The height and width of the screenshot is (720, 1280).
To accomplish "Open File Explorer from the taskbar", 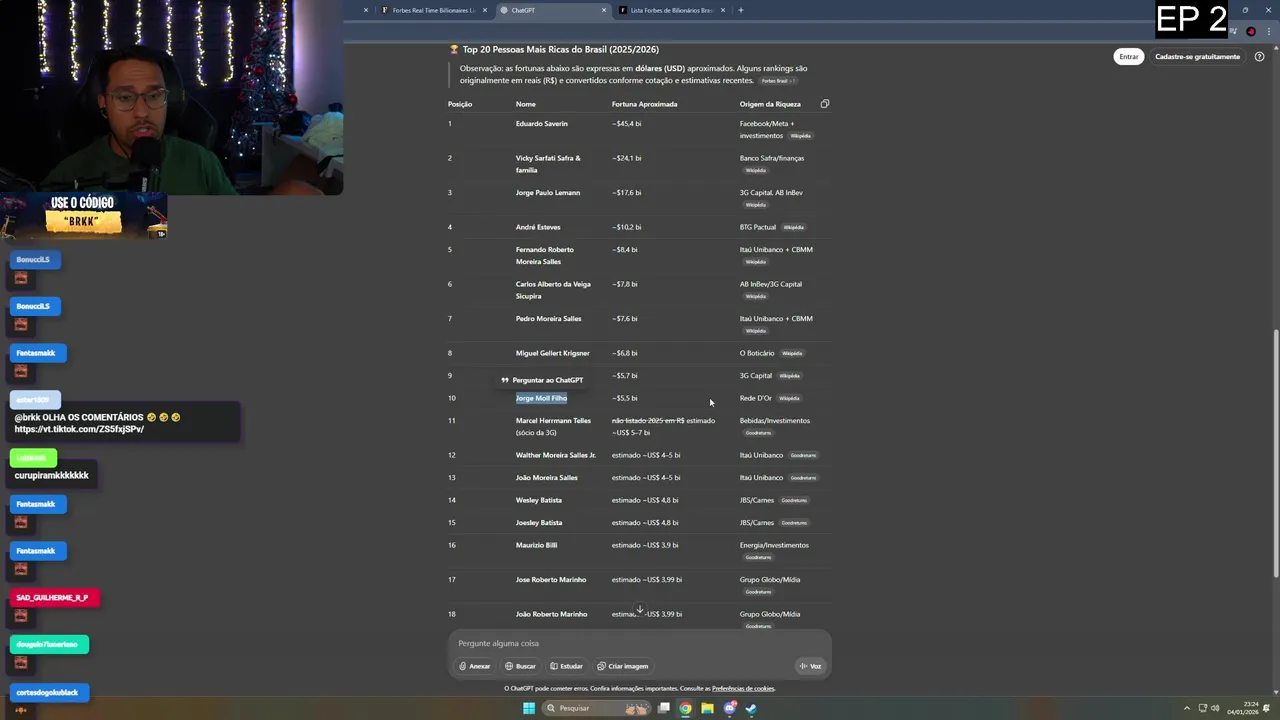I will [707, 708].
